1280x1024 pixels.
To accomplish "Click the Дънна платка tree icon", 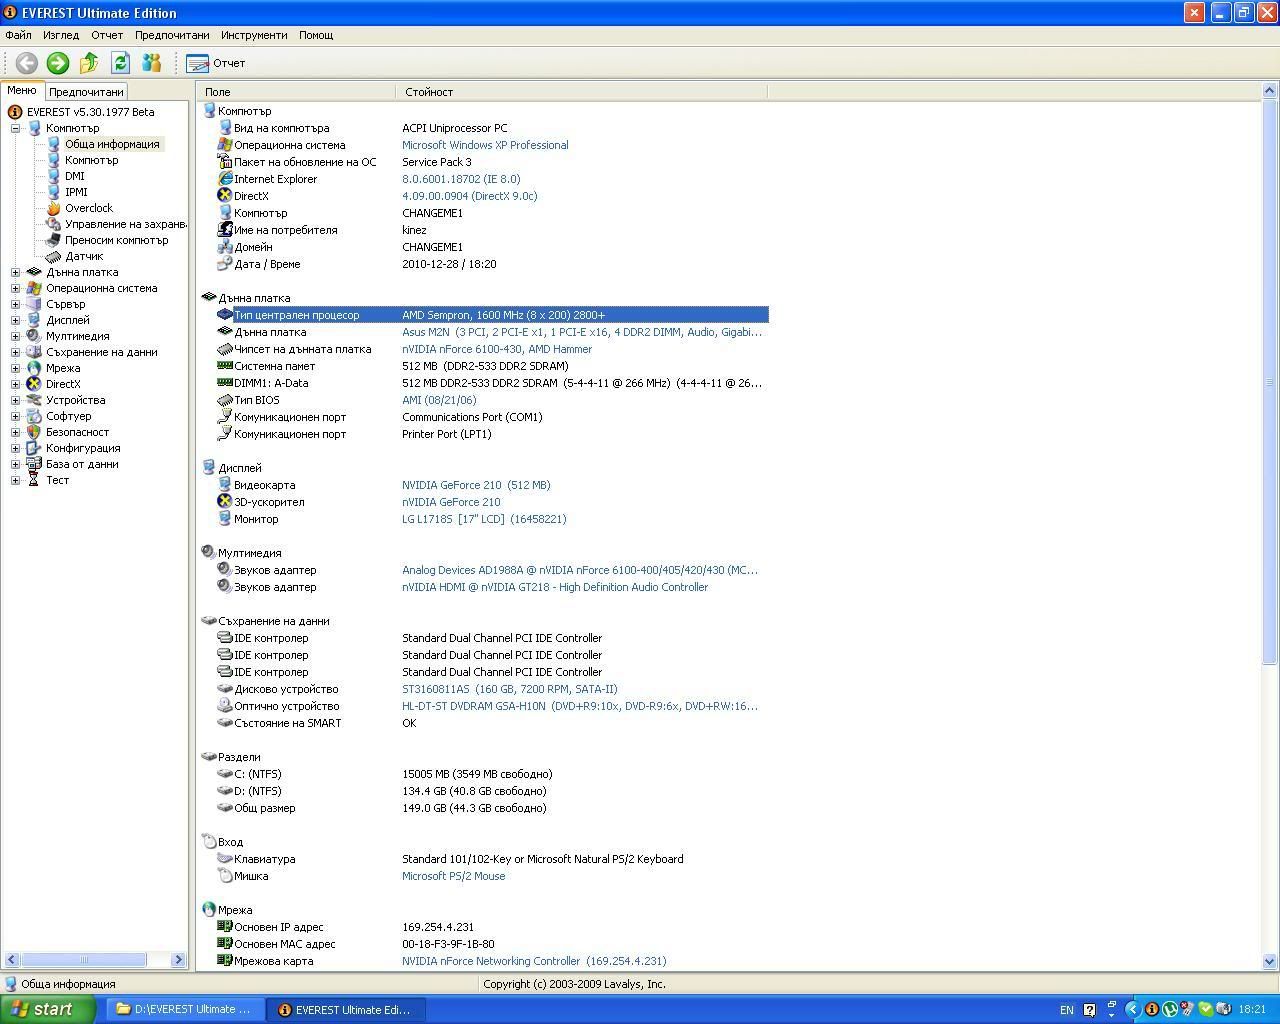I will (x=34, y=272).
